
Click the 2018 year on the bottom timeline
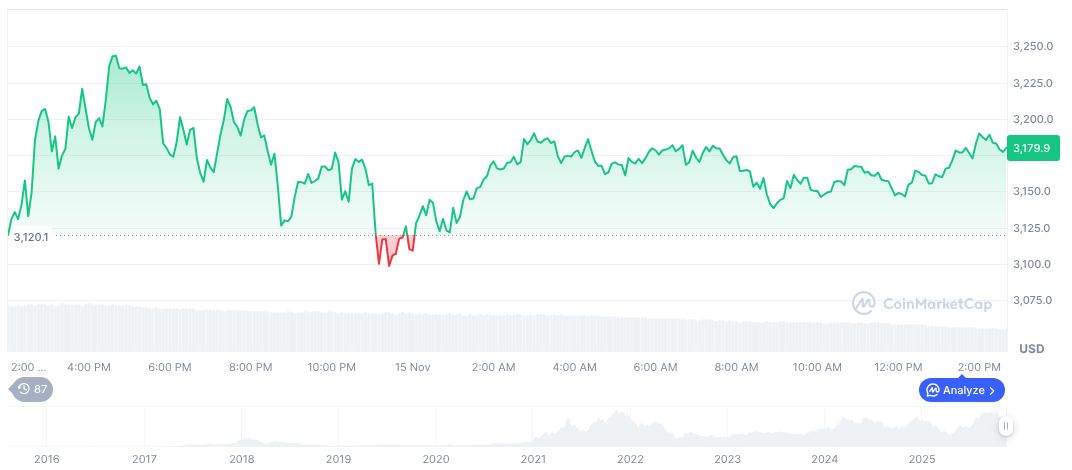coord(241,459)
